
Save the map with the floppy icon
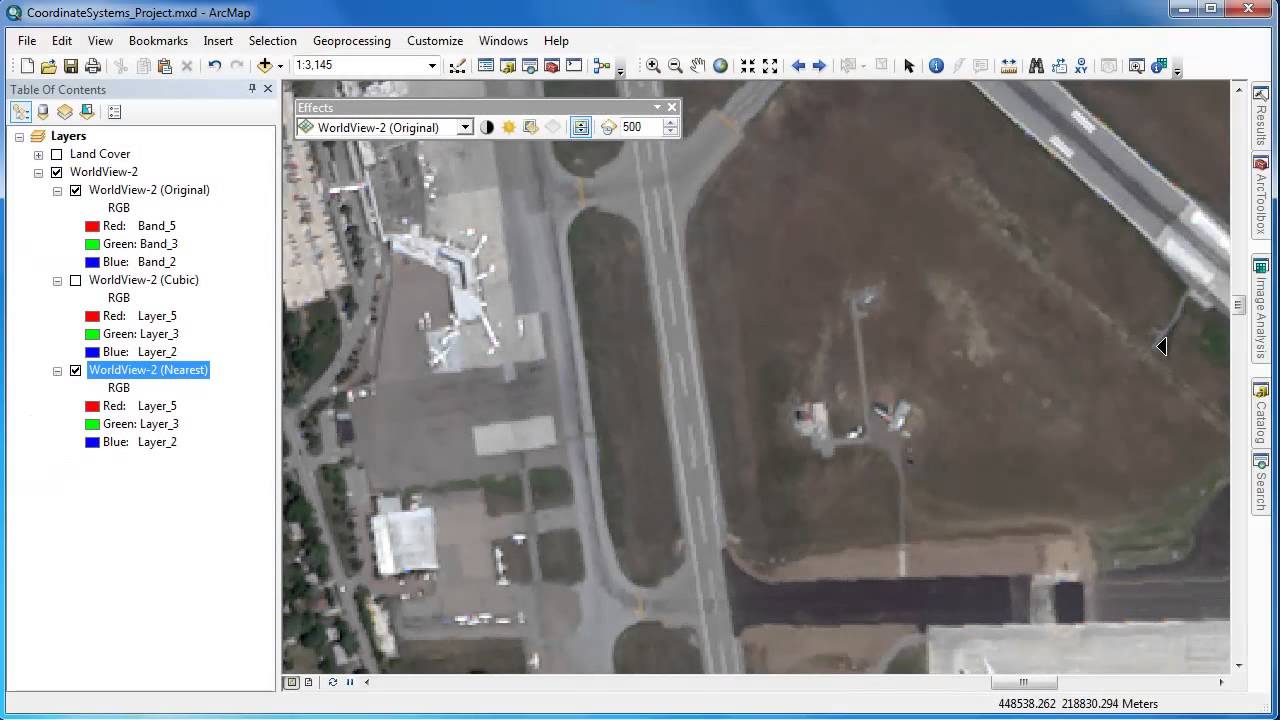click(71, 66)
